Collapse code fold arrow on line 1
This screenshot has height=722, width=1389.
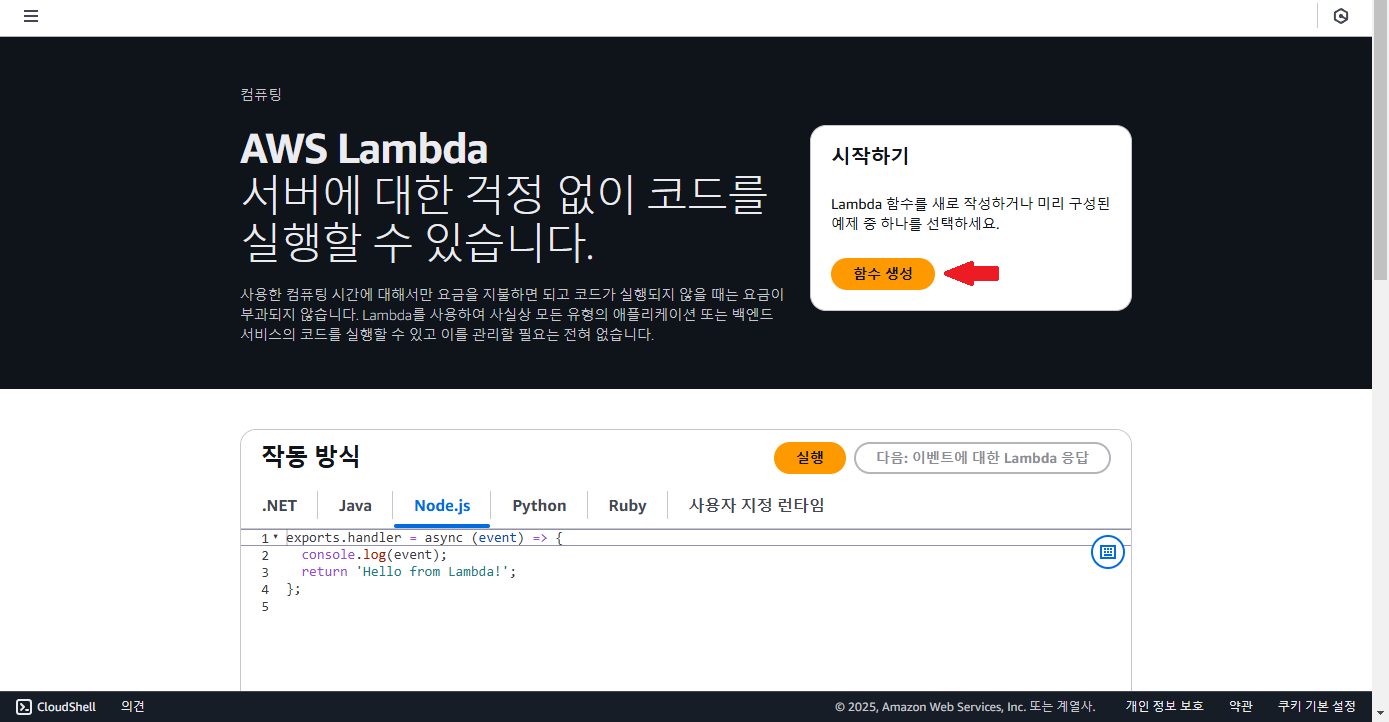coord(276,537)
